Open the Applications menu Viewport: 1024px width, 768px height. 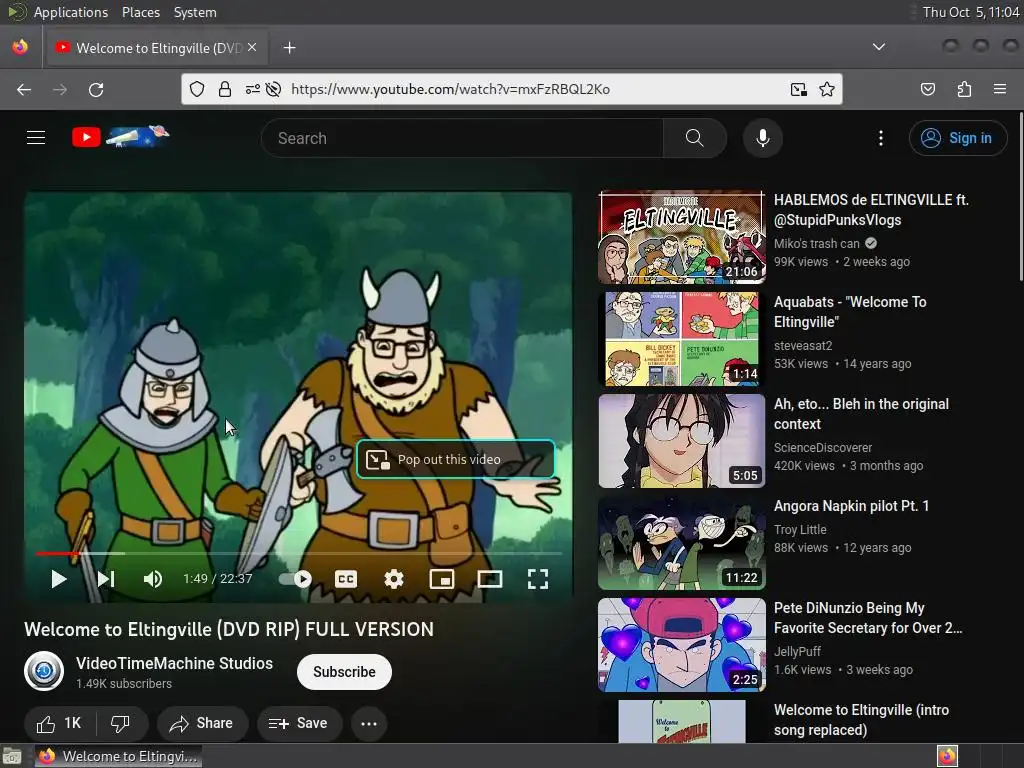pyautogui.click(x=71, y=12)
